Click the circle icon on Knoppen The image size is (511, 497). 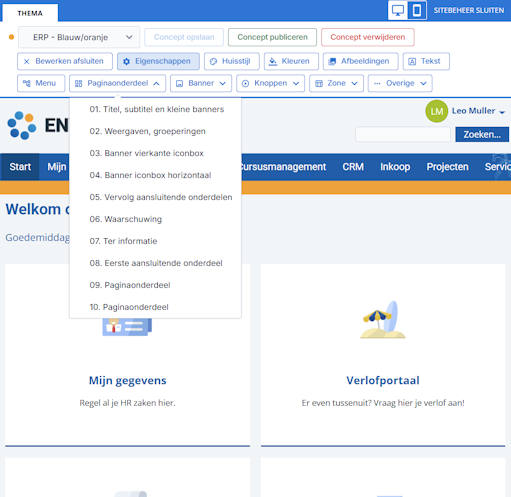(x=245, y=83)
